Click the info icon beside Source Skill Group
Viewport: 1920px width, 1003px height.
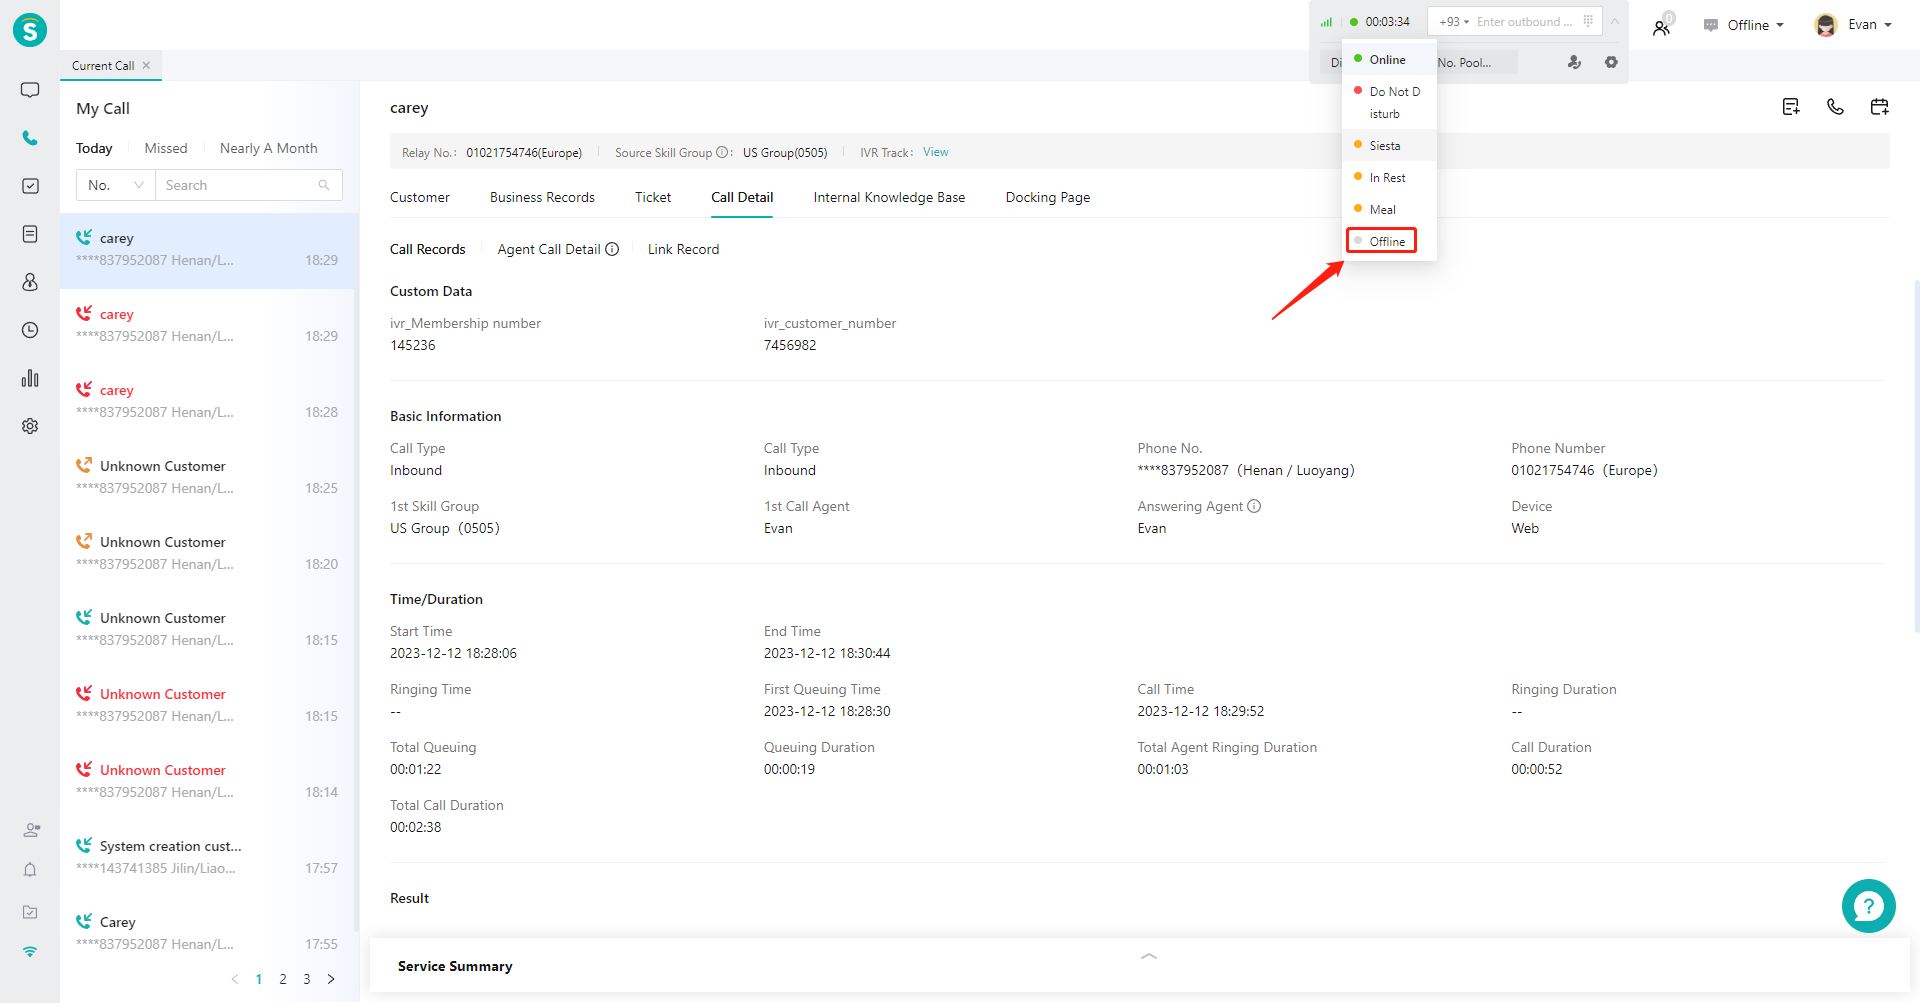[722, 153]
